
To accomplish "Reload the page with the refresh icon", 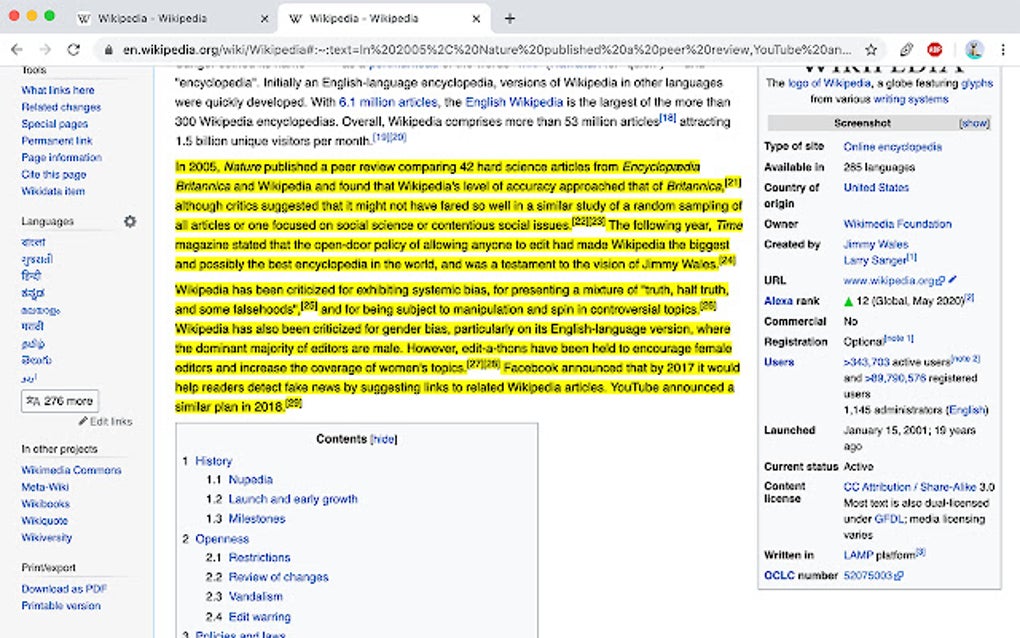I will point(73,47).
